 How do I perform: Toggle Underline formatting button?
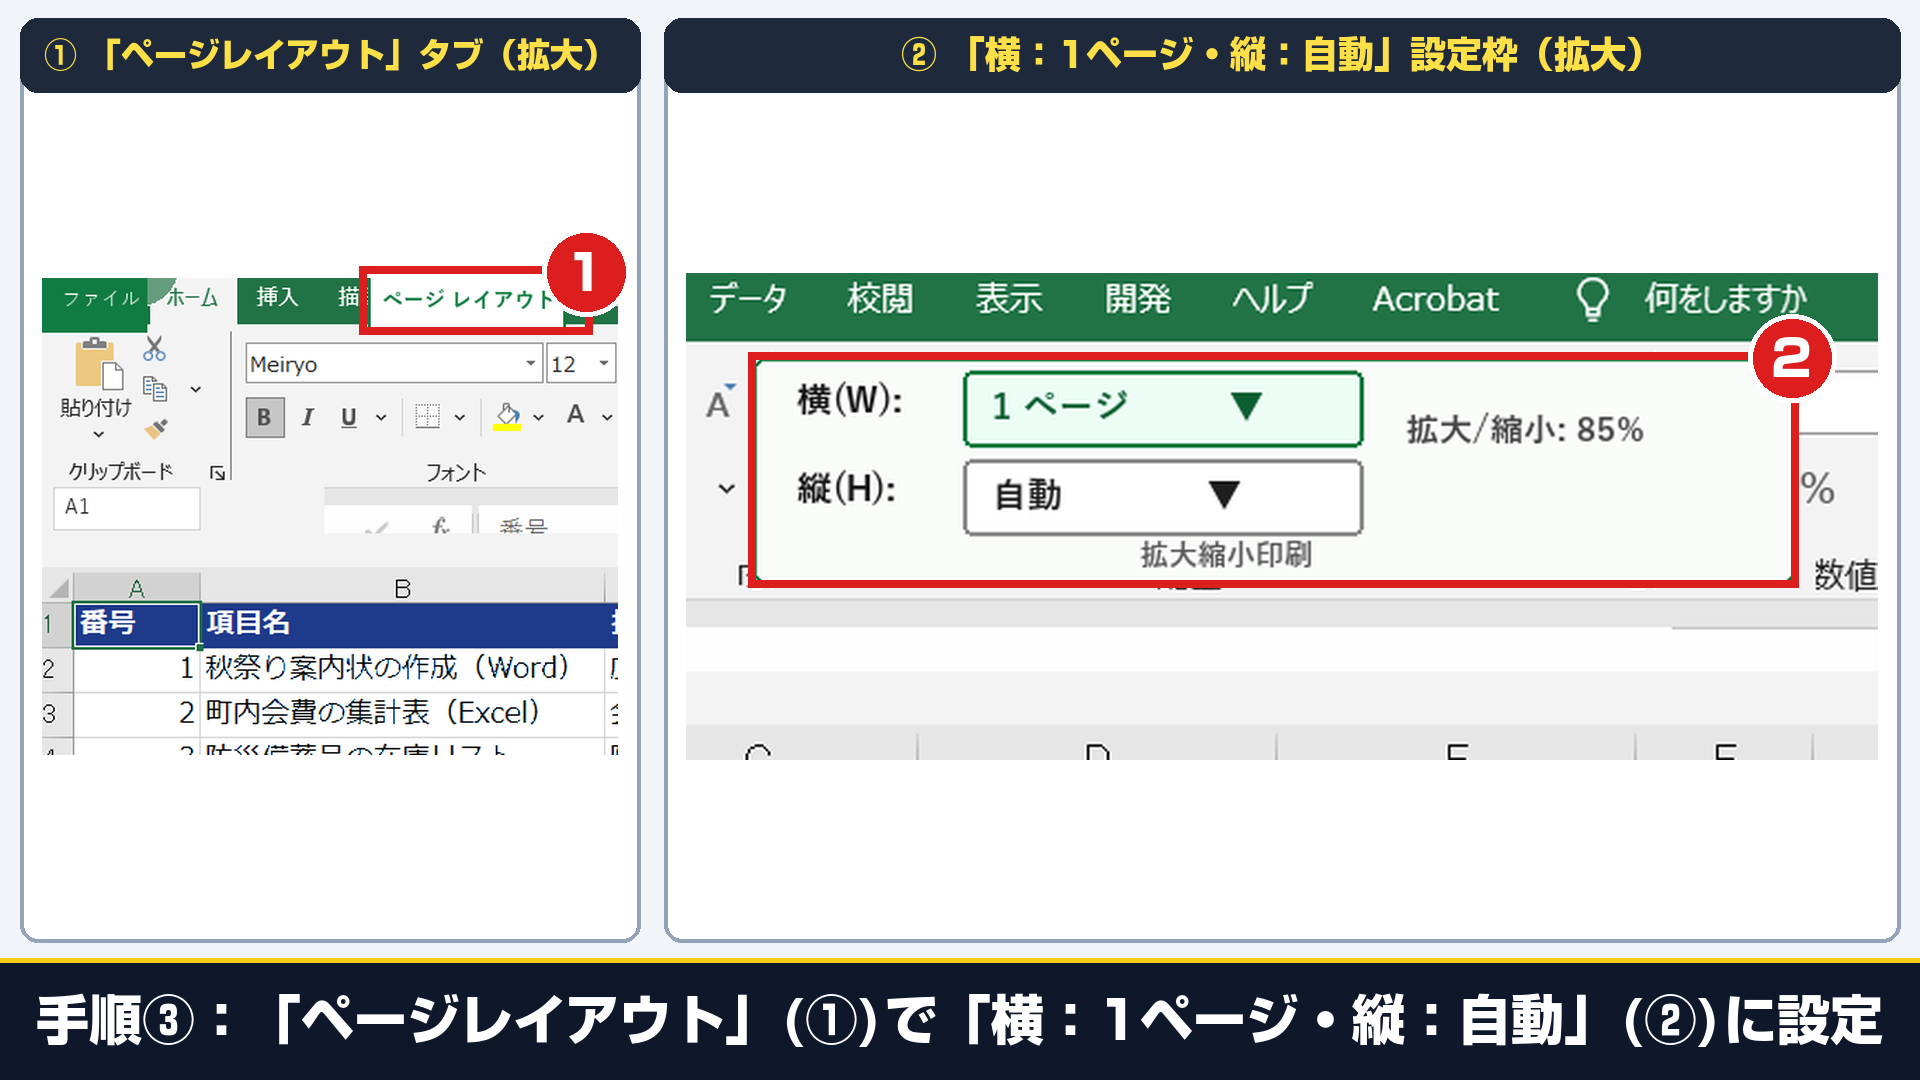[348, 417]
